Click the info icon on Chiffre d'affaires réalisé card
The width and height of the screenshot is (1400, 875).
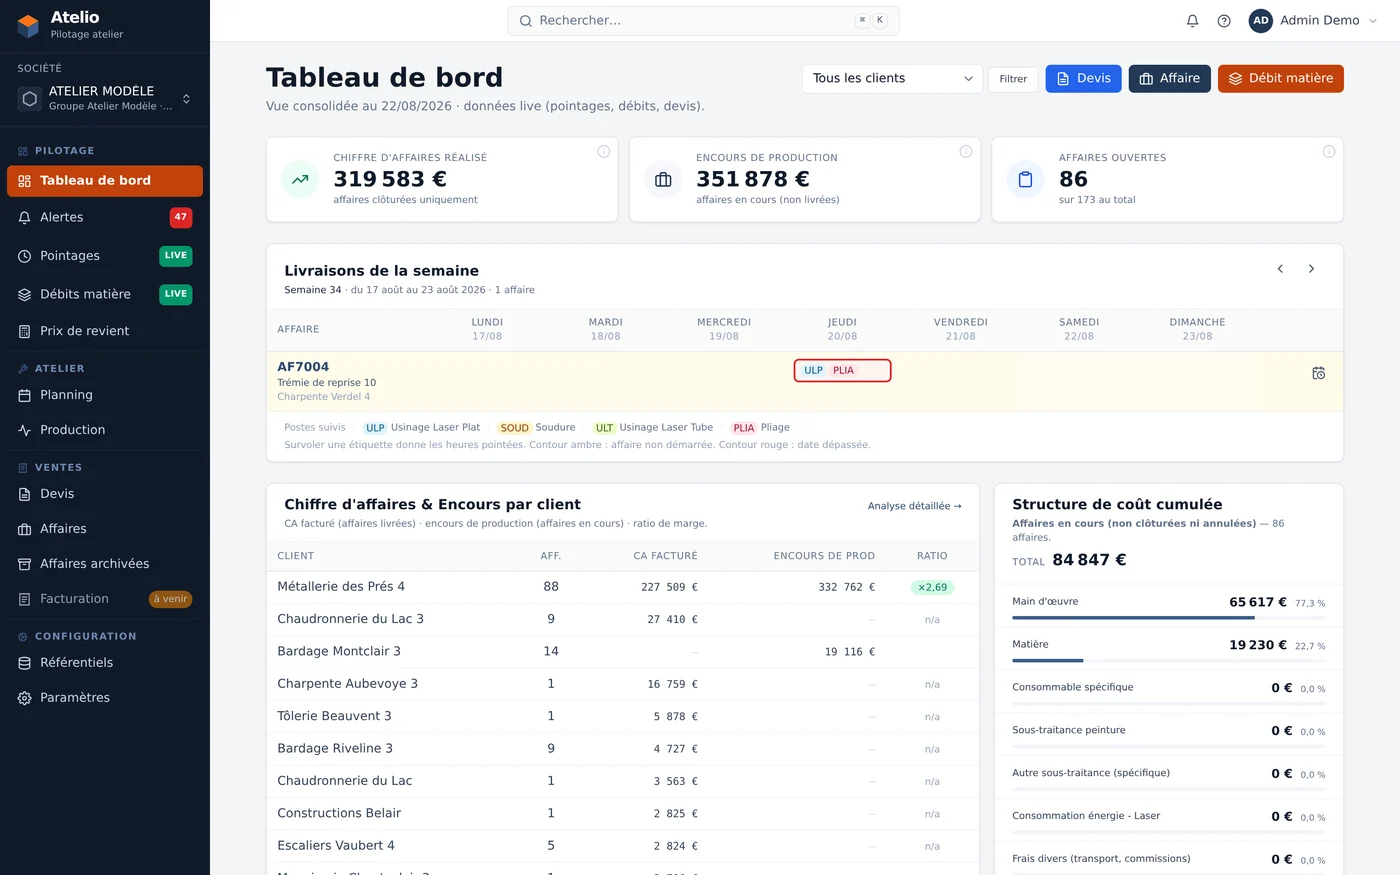[x=603, y=152]
